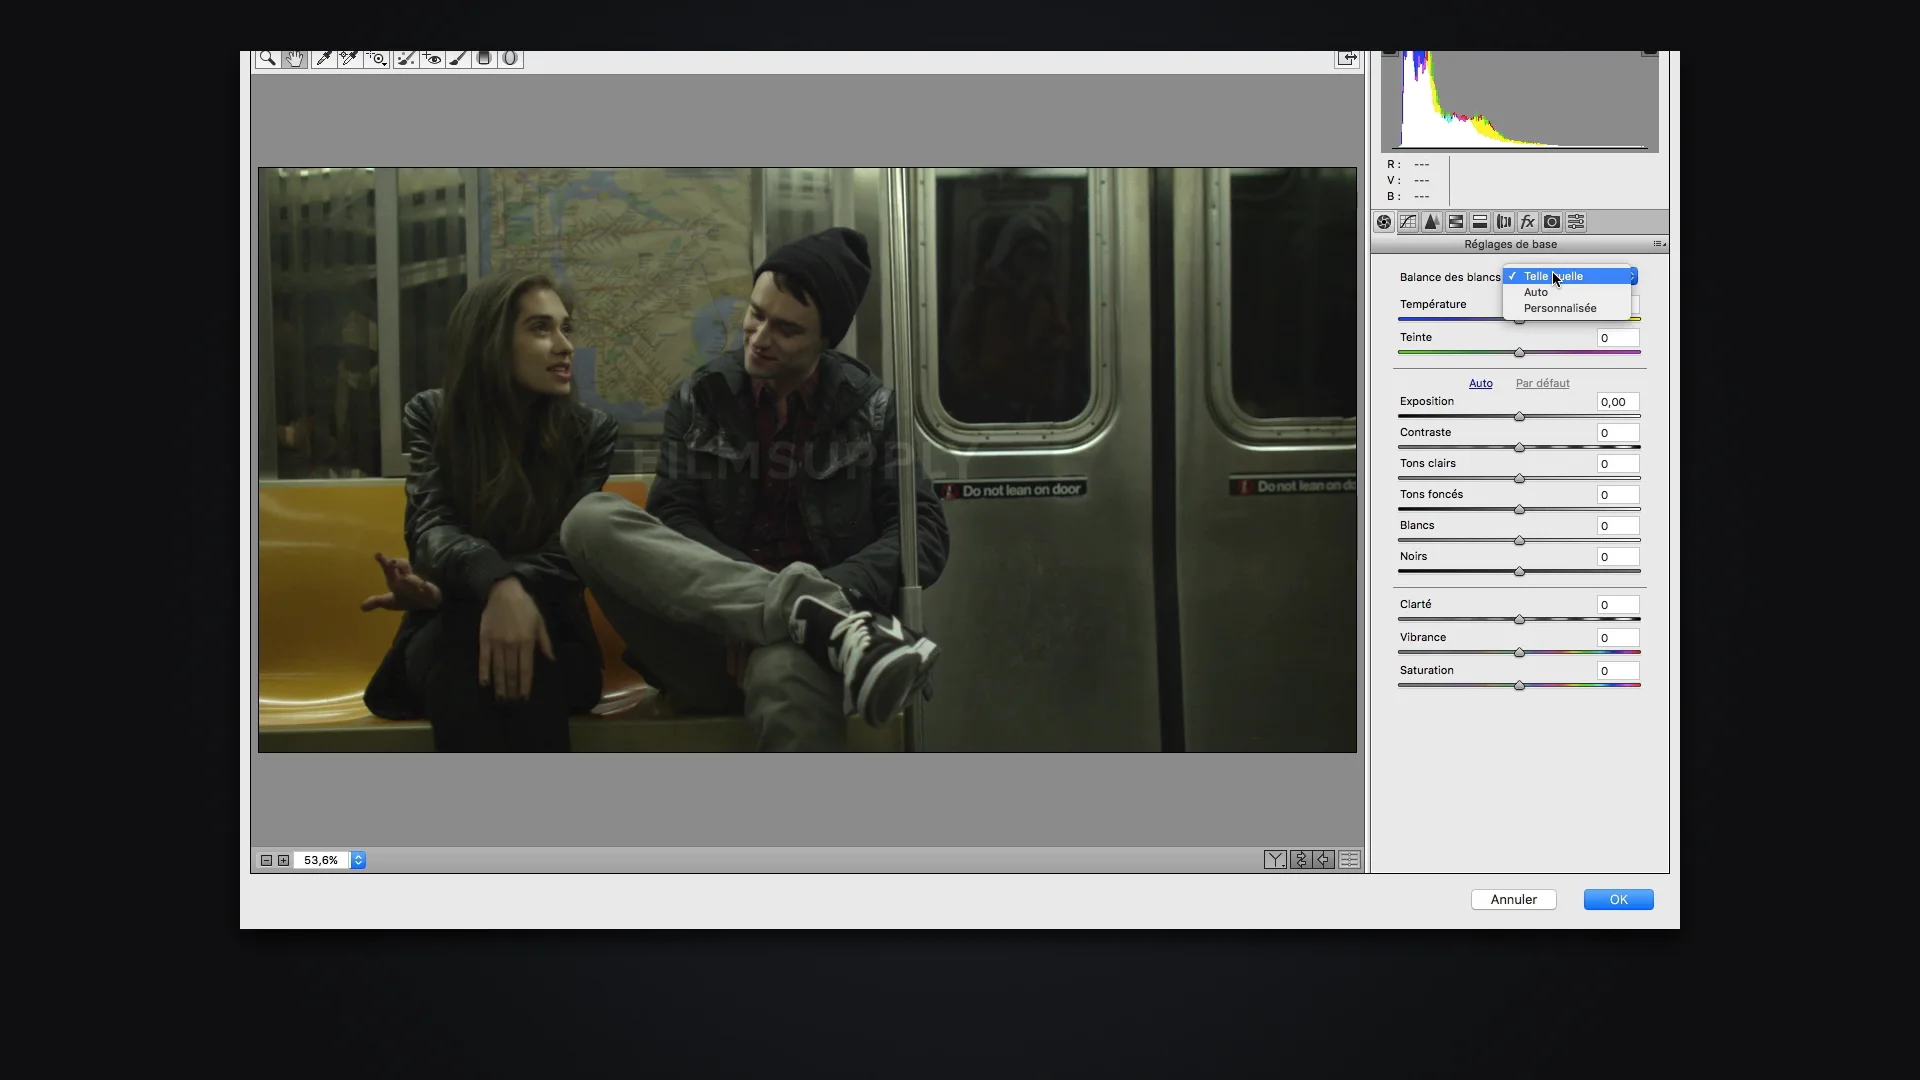Toggle highlight clipping warning on histogram
Screen dimensions: 1920x1080
[1650, 52]
